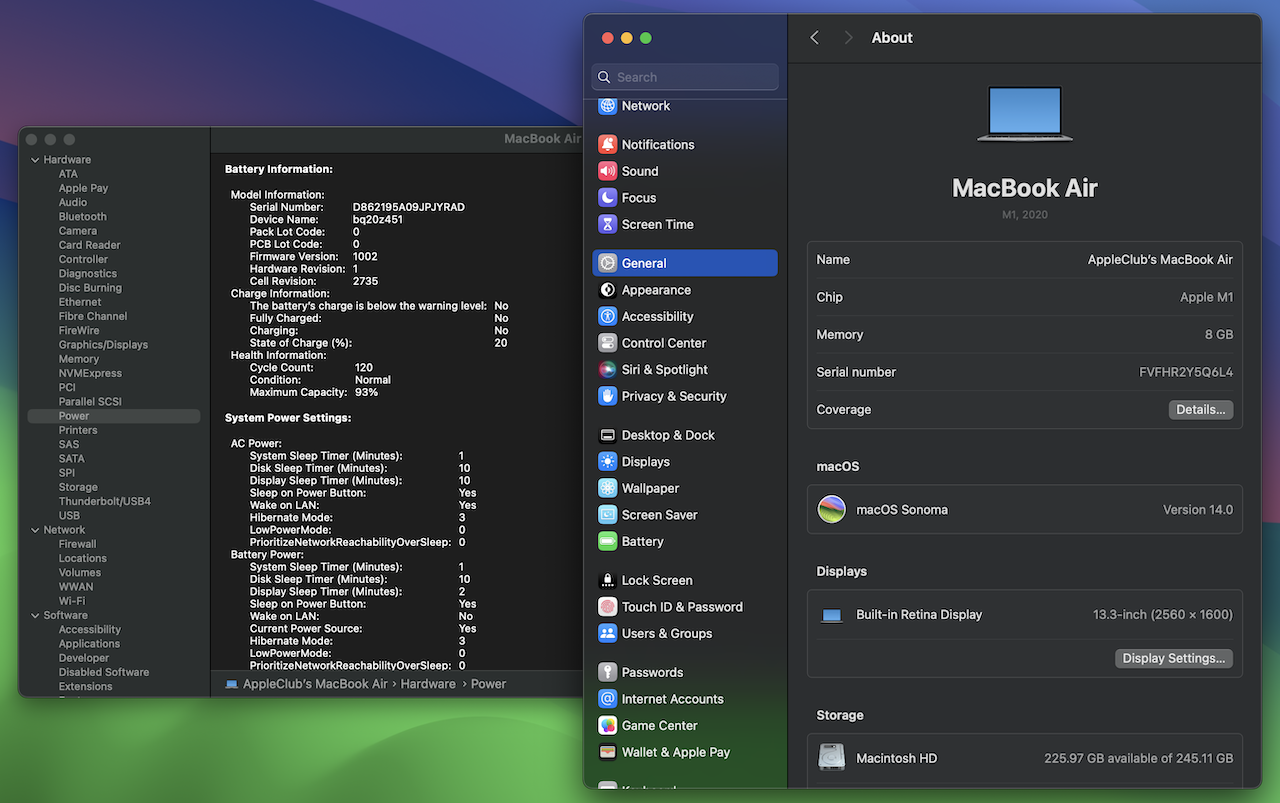Select Power in System Information sidebar

(114, 416)
